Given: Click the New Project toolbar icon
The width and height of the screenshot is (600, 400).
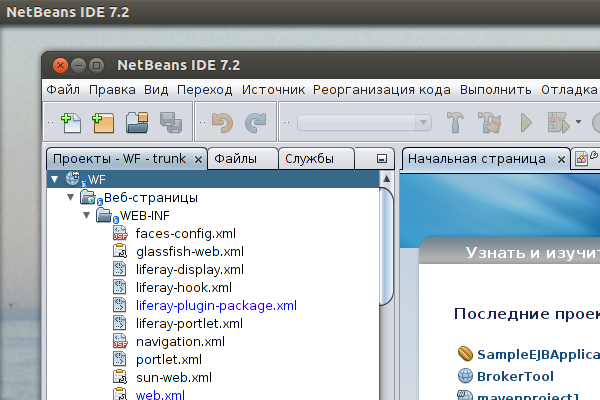Looking at the screenshot, I should point(103,123).
